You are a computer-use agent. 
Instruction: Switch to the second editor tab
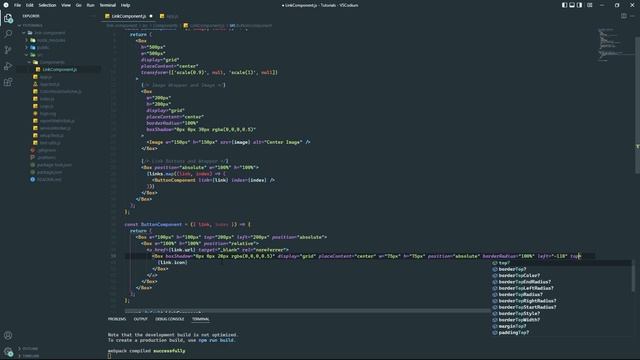[169, 16]
